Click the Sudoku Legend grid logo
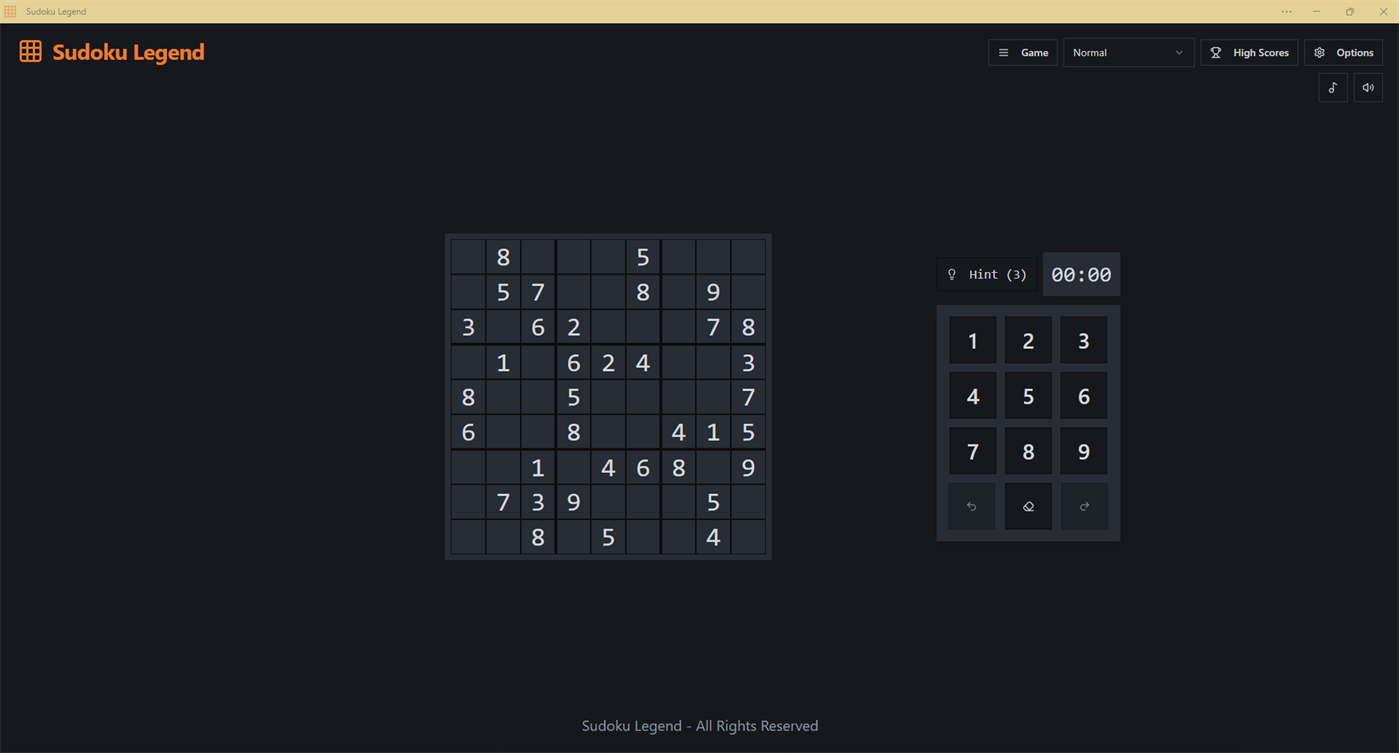The width and height of the screenshot is (1399, 753). point(30,51)
